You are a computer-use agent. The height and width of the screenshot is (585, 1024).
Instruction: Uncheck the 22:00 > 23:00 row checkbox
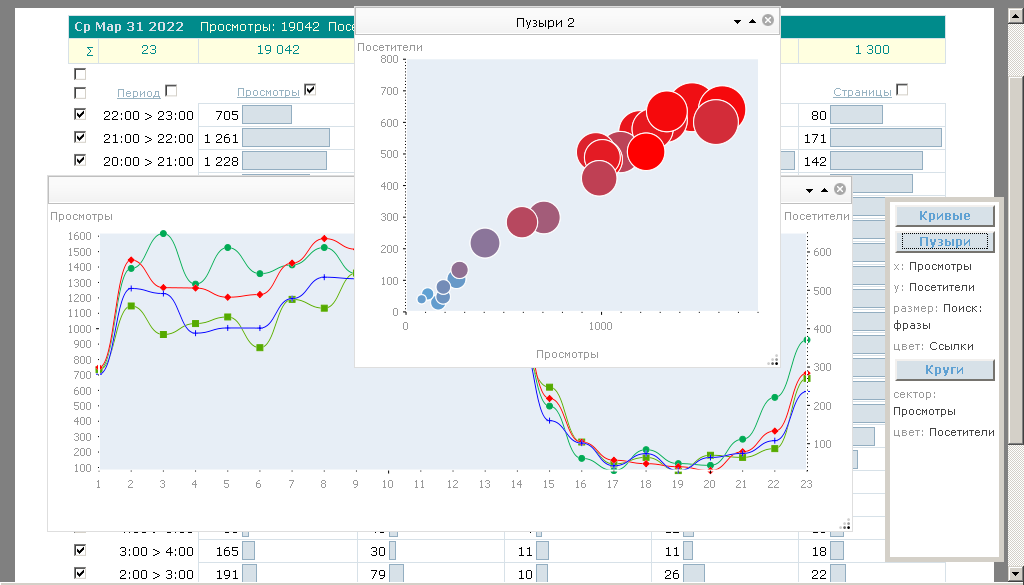click(x=80, y=114)
